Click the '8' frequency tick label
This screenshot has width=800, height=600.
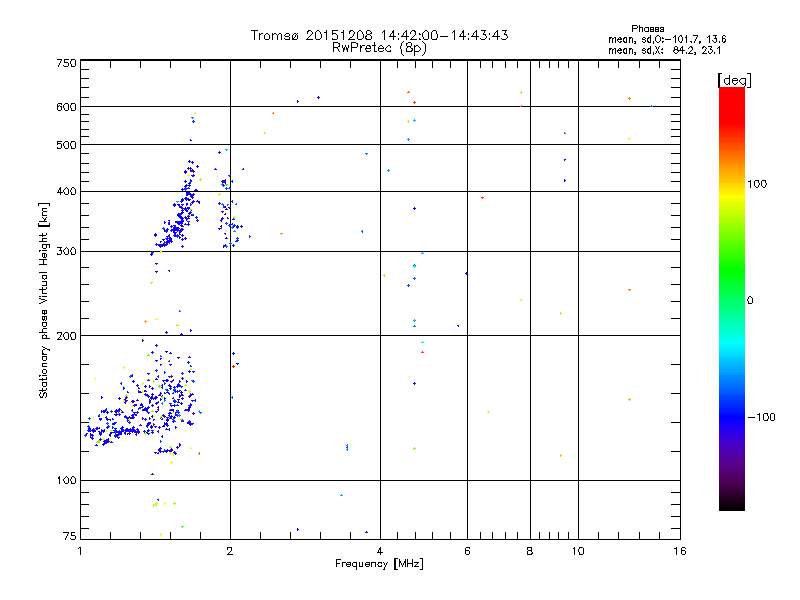(x=530, y=551)
